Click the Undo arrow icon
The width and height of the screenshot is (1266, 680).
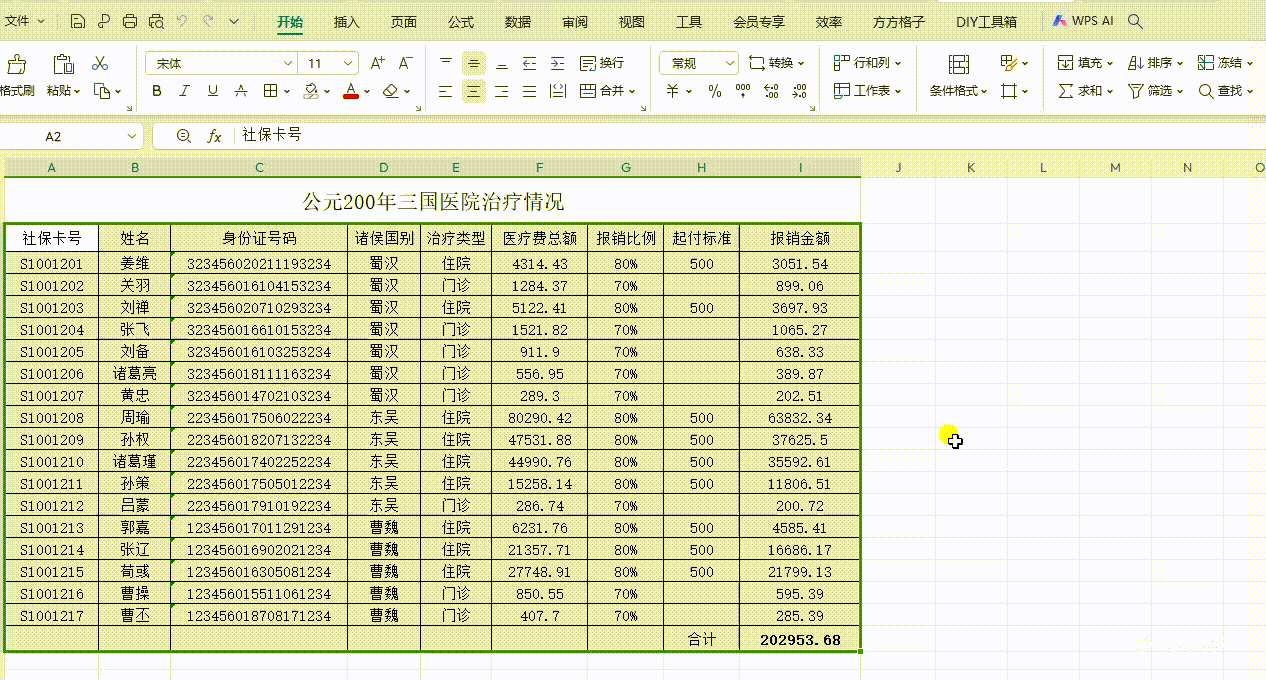point(182,21)
